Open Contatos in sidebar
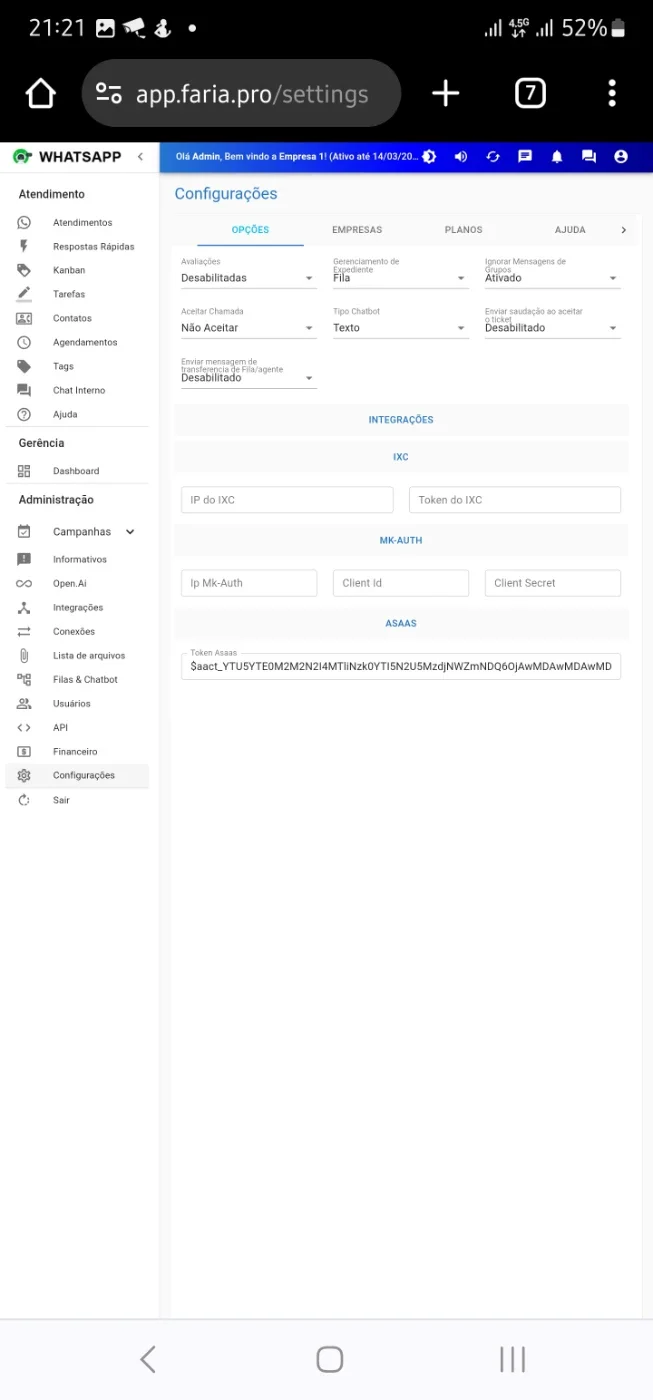The width and height of the screenshot is (653, 1400). coord(78,318)
